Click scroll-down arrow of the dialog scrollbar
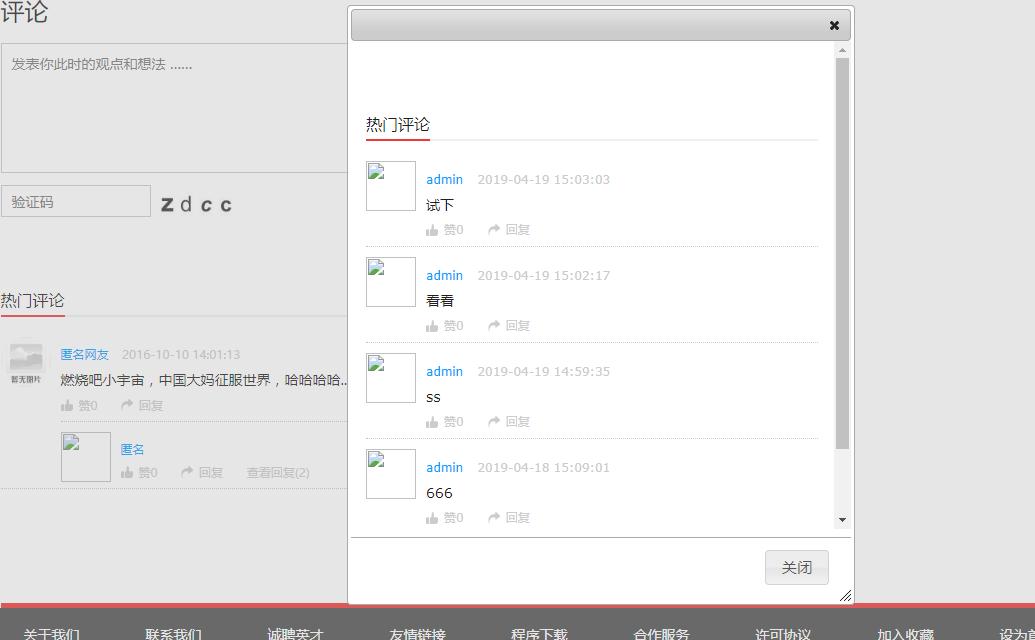 [842, 520]
